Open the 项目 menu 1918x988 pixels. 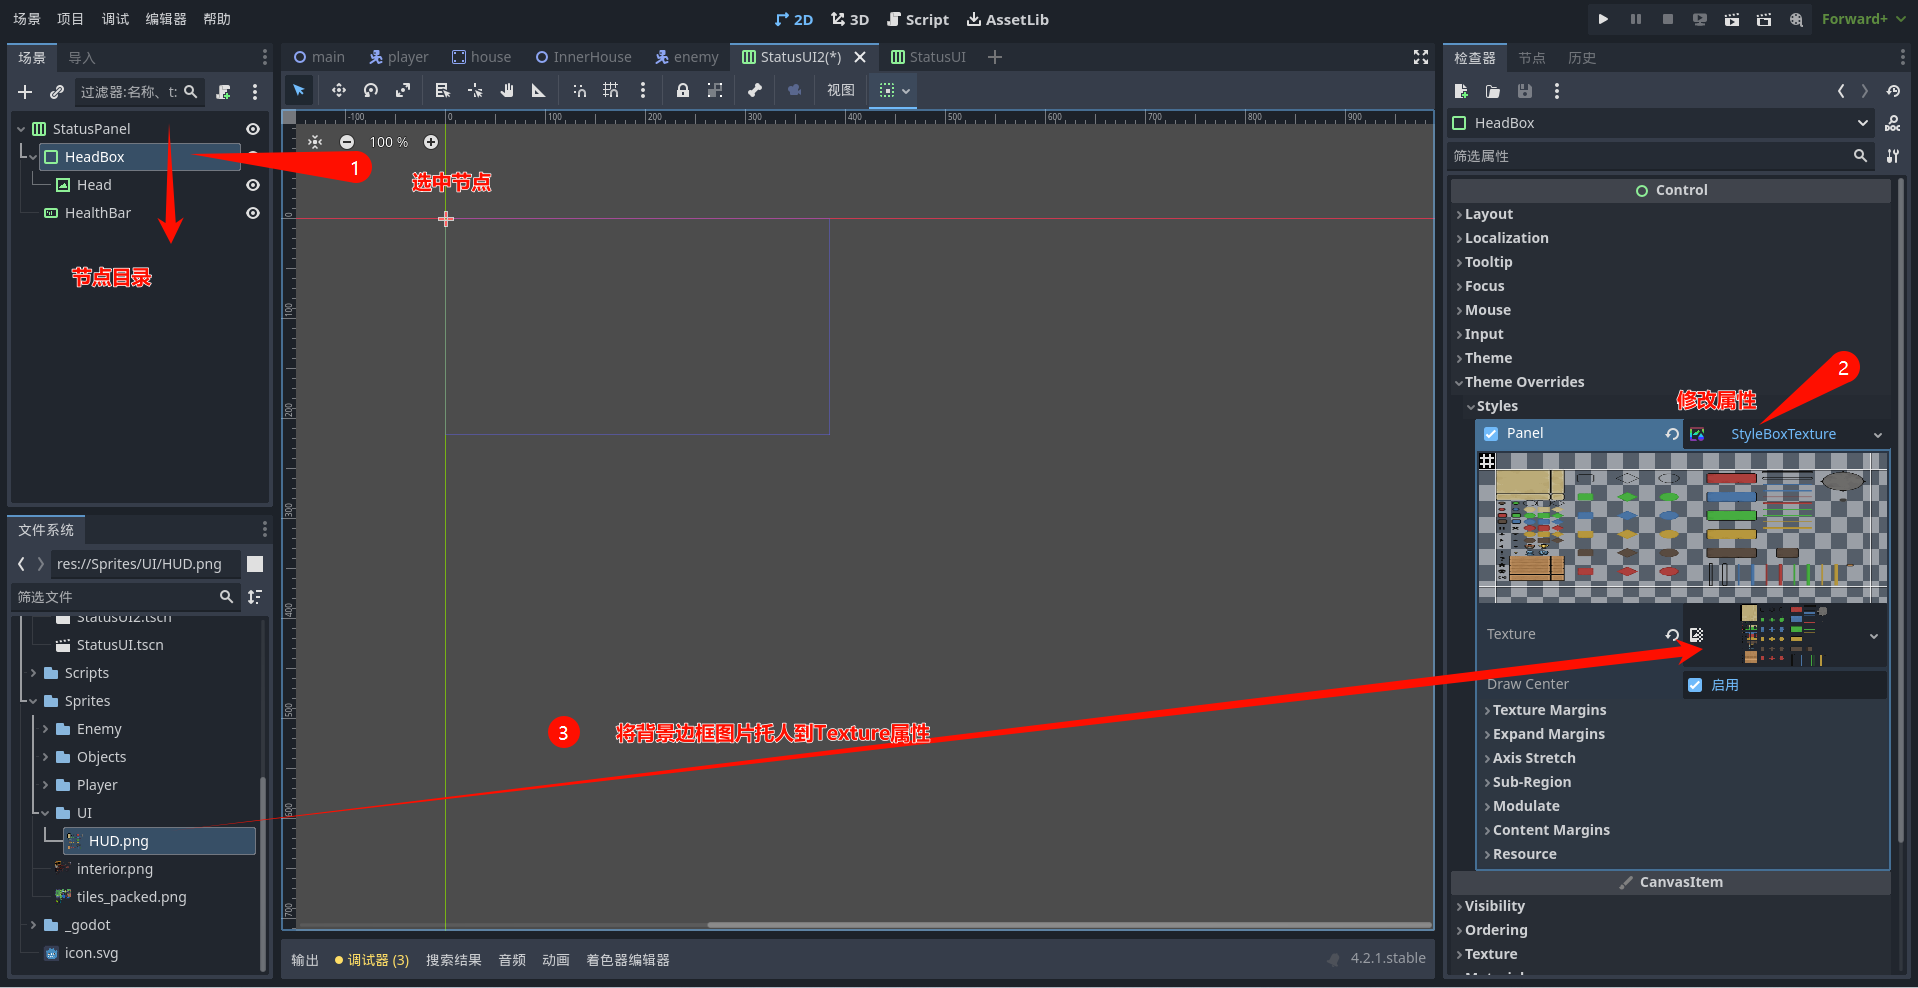coord(71,19)
